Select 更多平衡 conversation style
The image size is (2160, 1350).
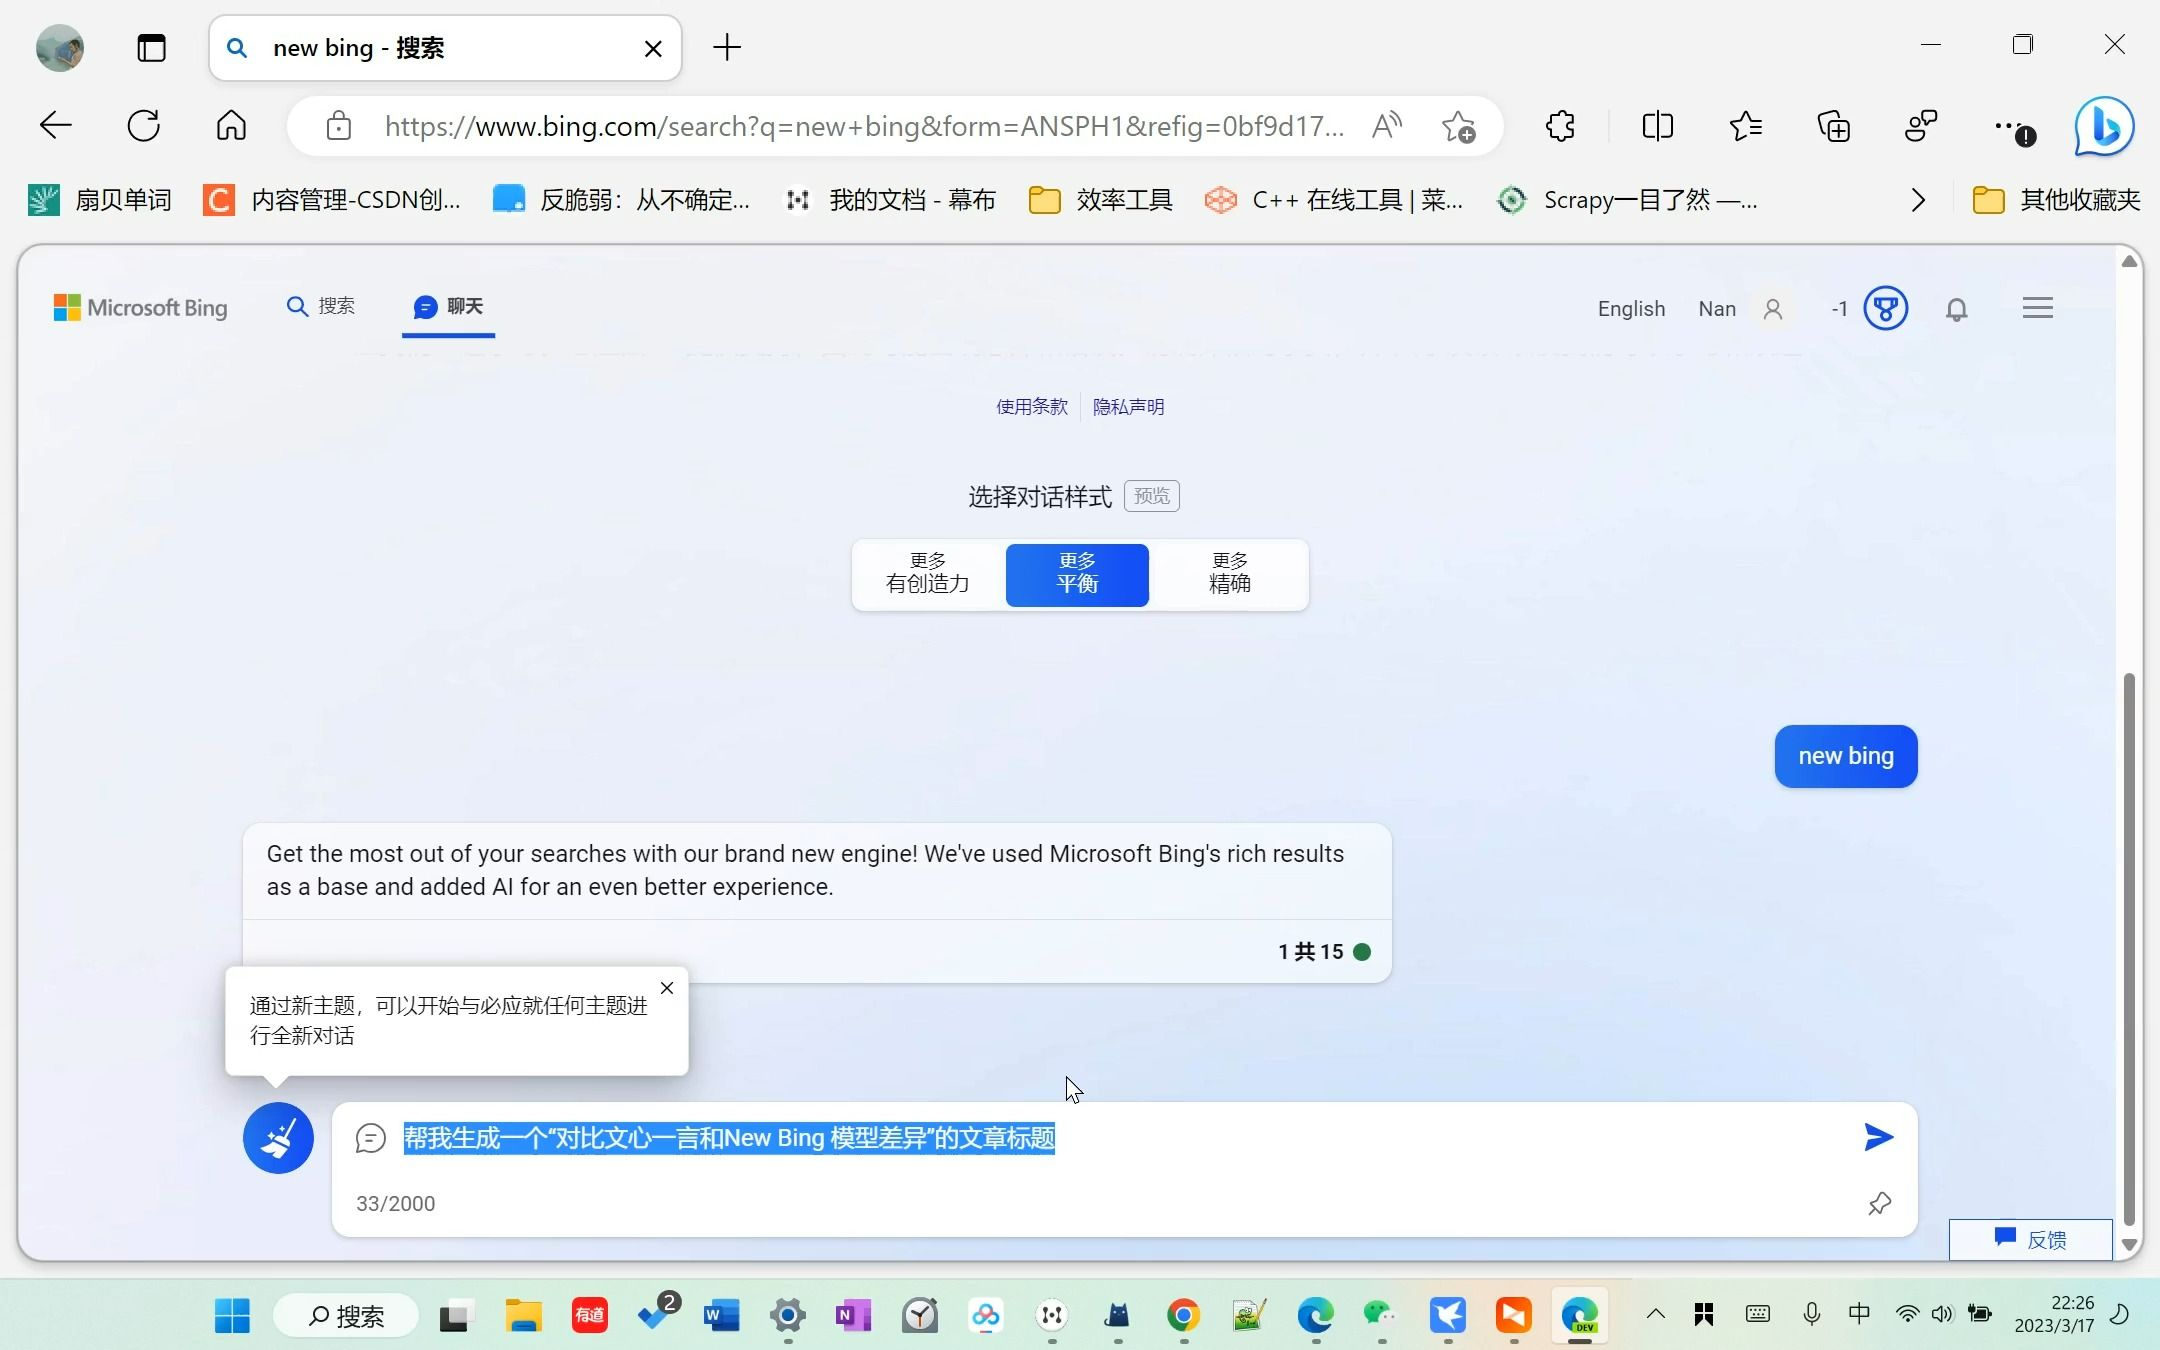1077,574
